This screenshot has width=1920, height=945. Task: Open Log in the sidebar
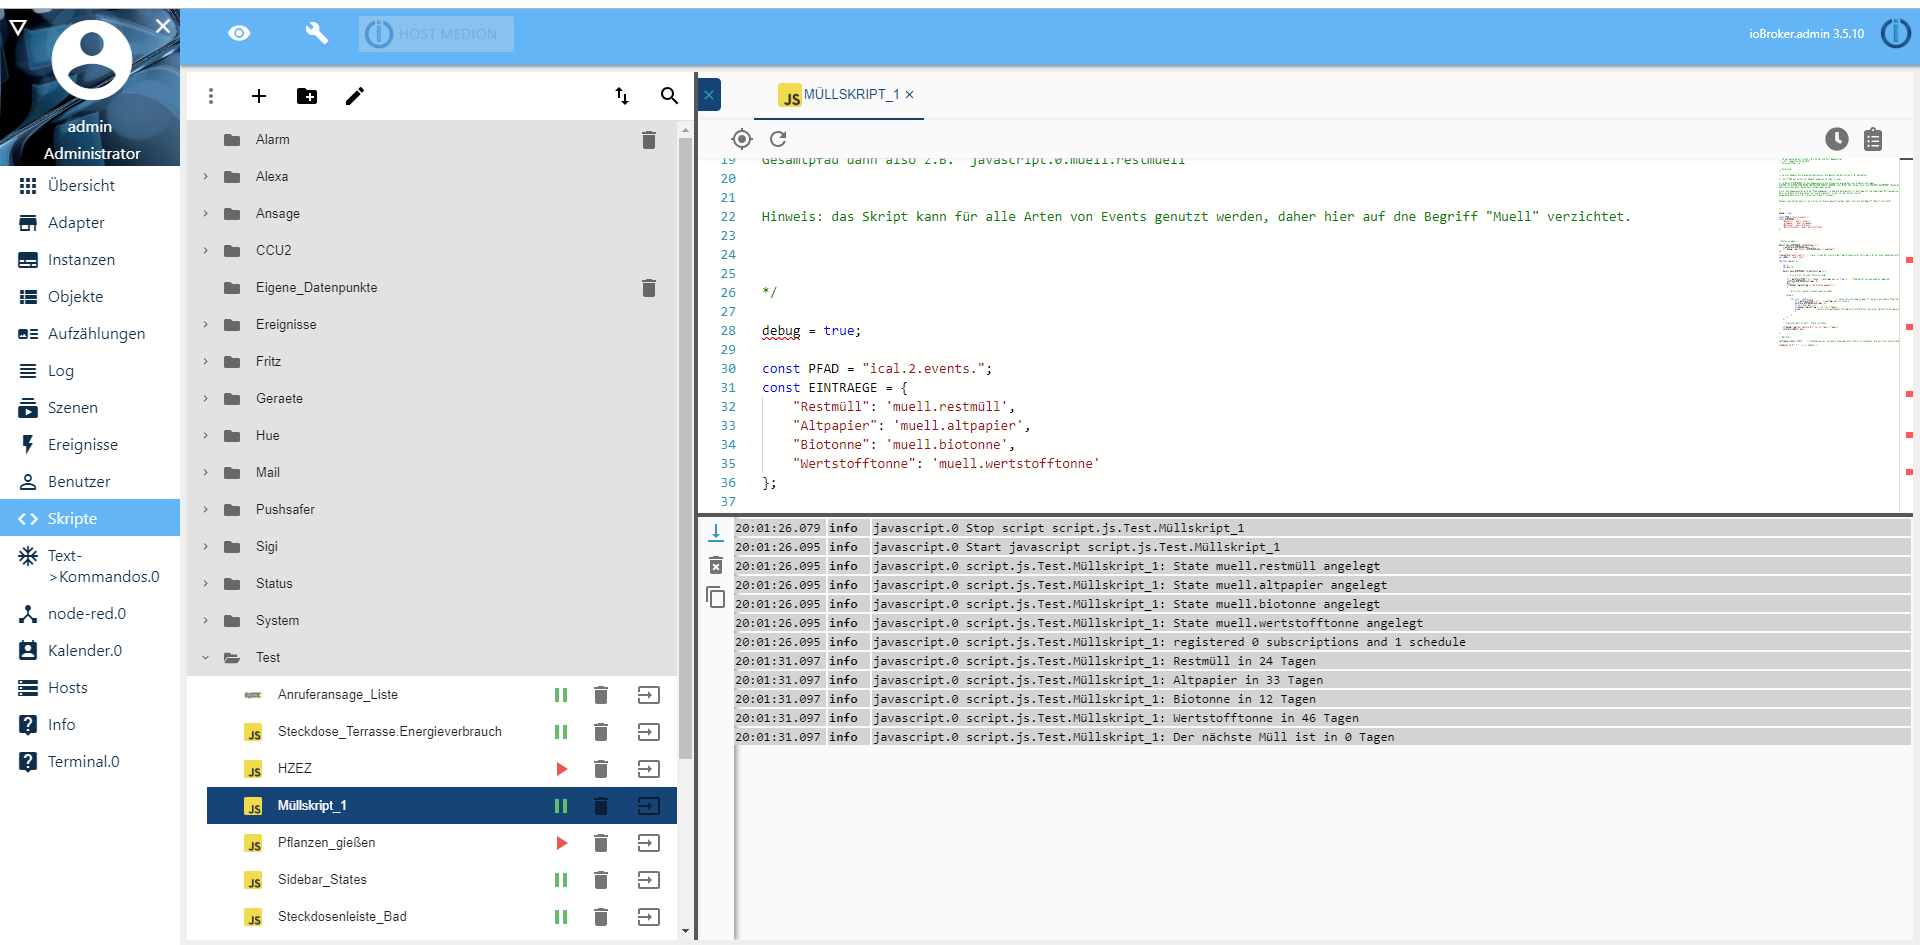[90, 371]
